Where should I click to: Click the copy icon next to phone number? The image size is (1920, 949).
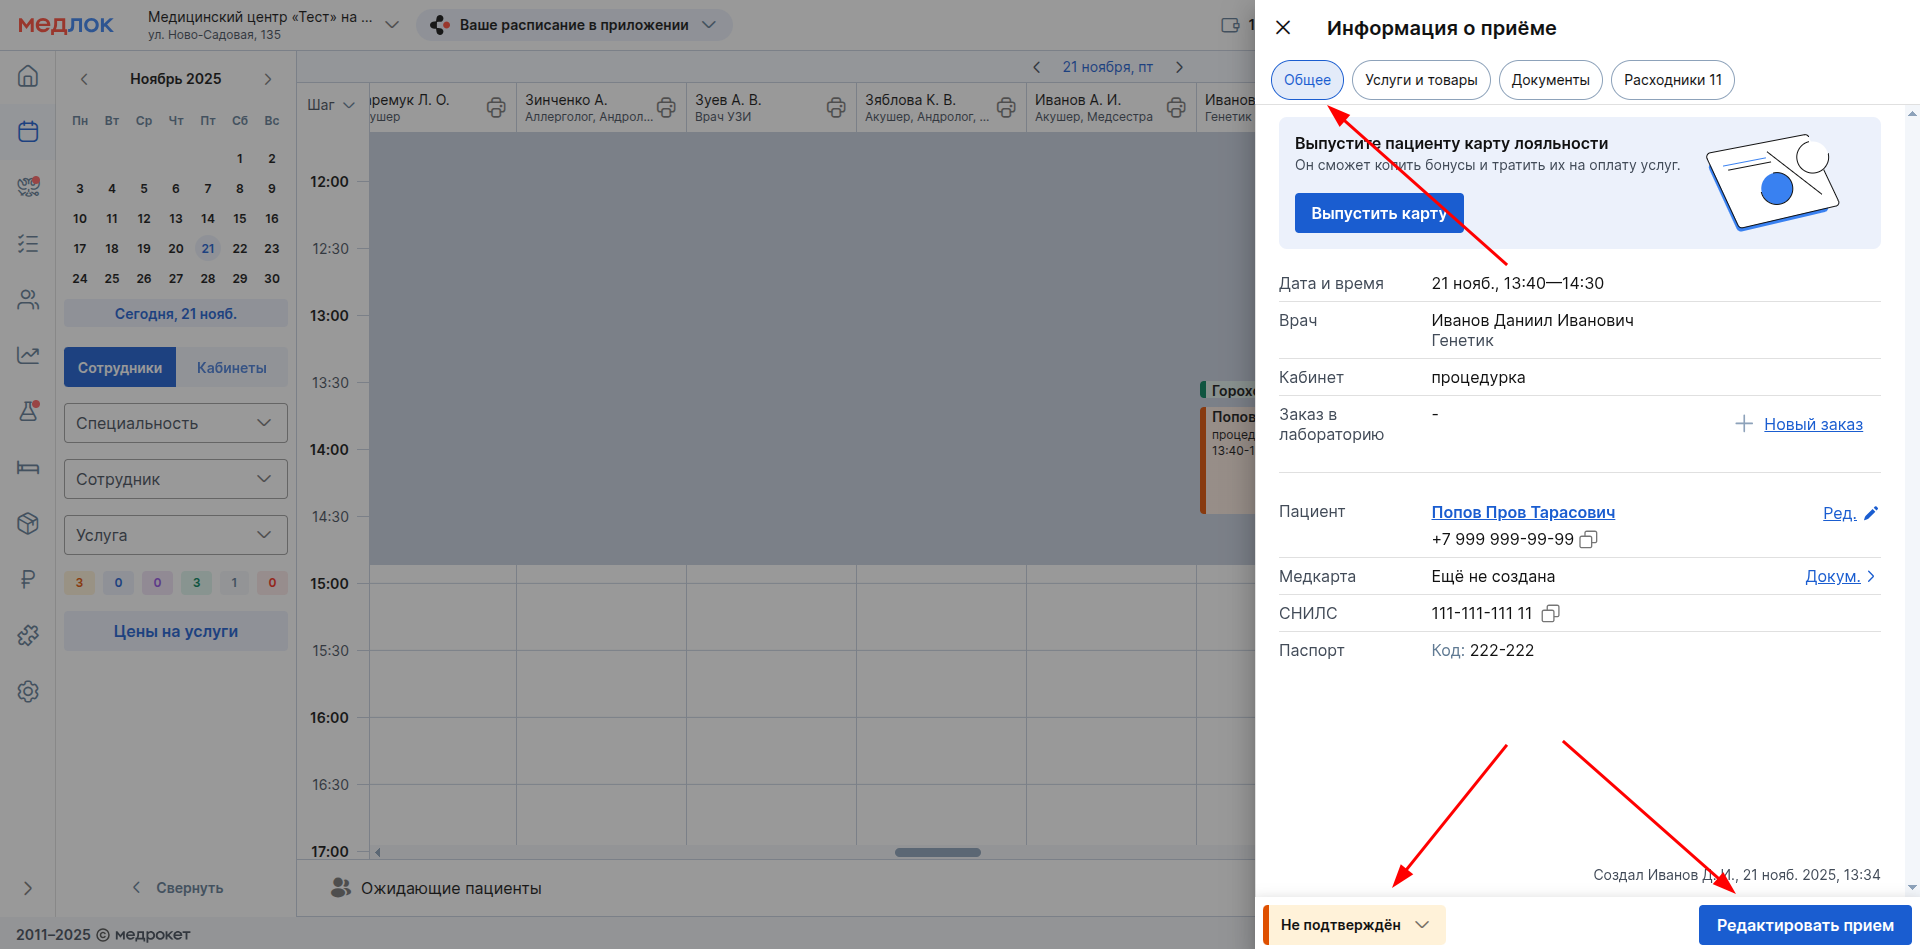click(1588, 539)
